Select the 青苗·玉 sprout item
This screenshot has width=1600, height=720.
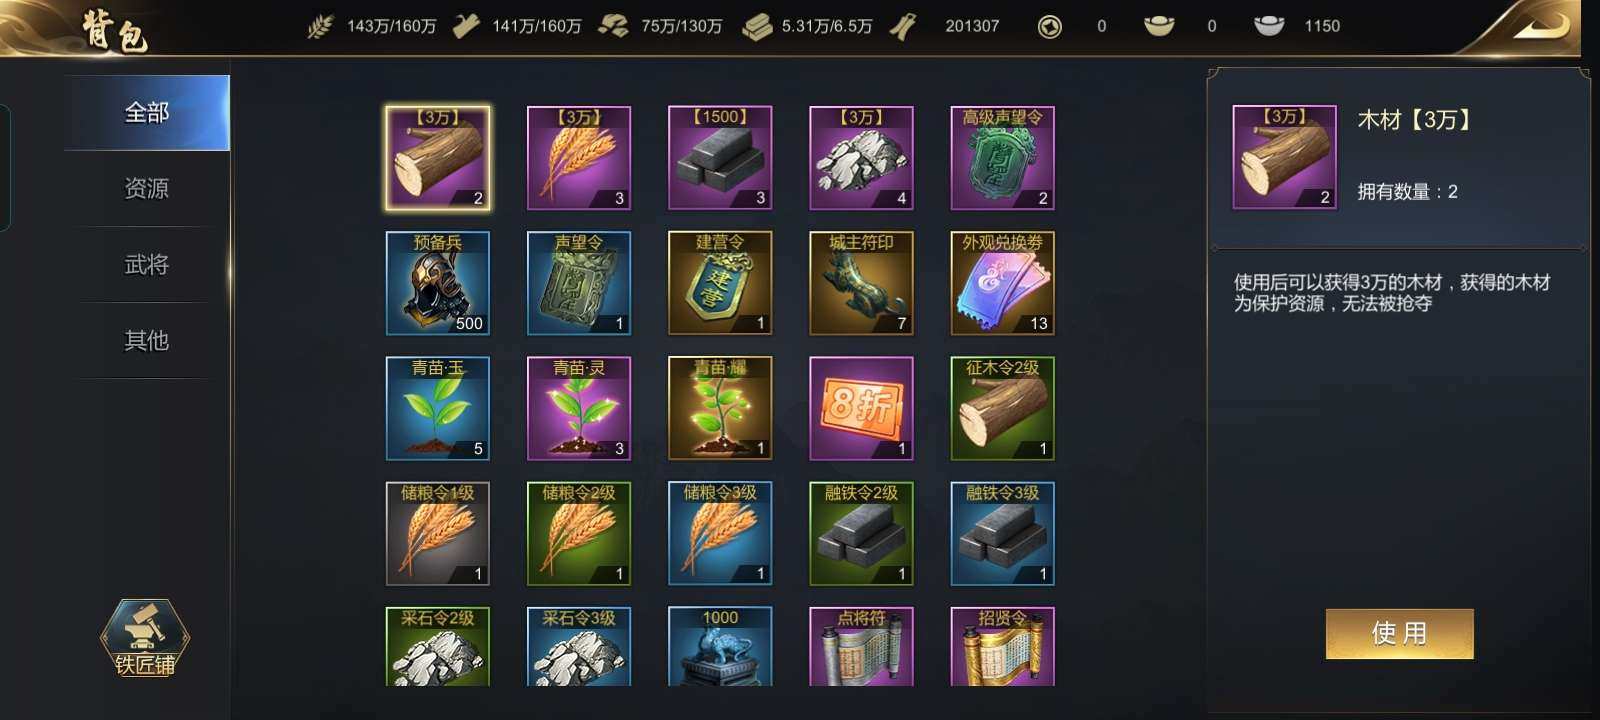(x=438, y=408)
